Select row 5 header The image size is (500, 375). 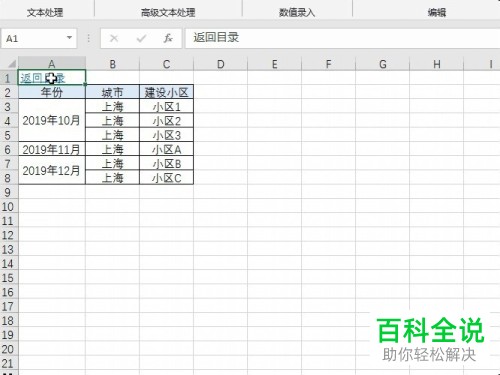[8, 135]
